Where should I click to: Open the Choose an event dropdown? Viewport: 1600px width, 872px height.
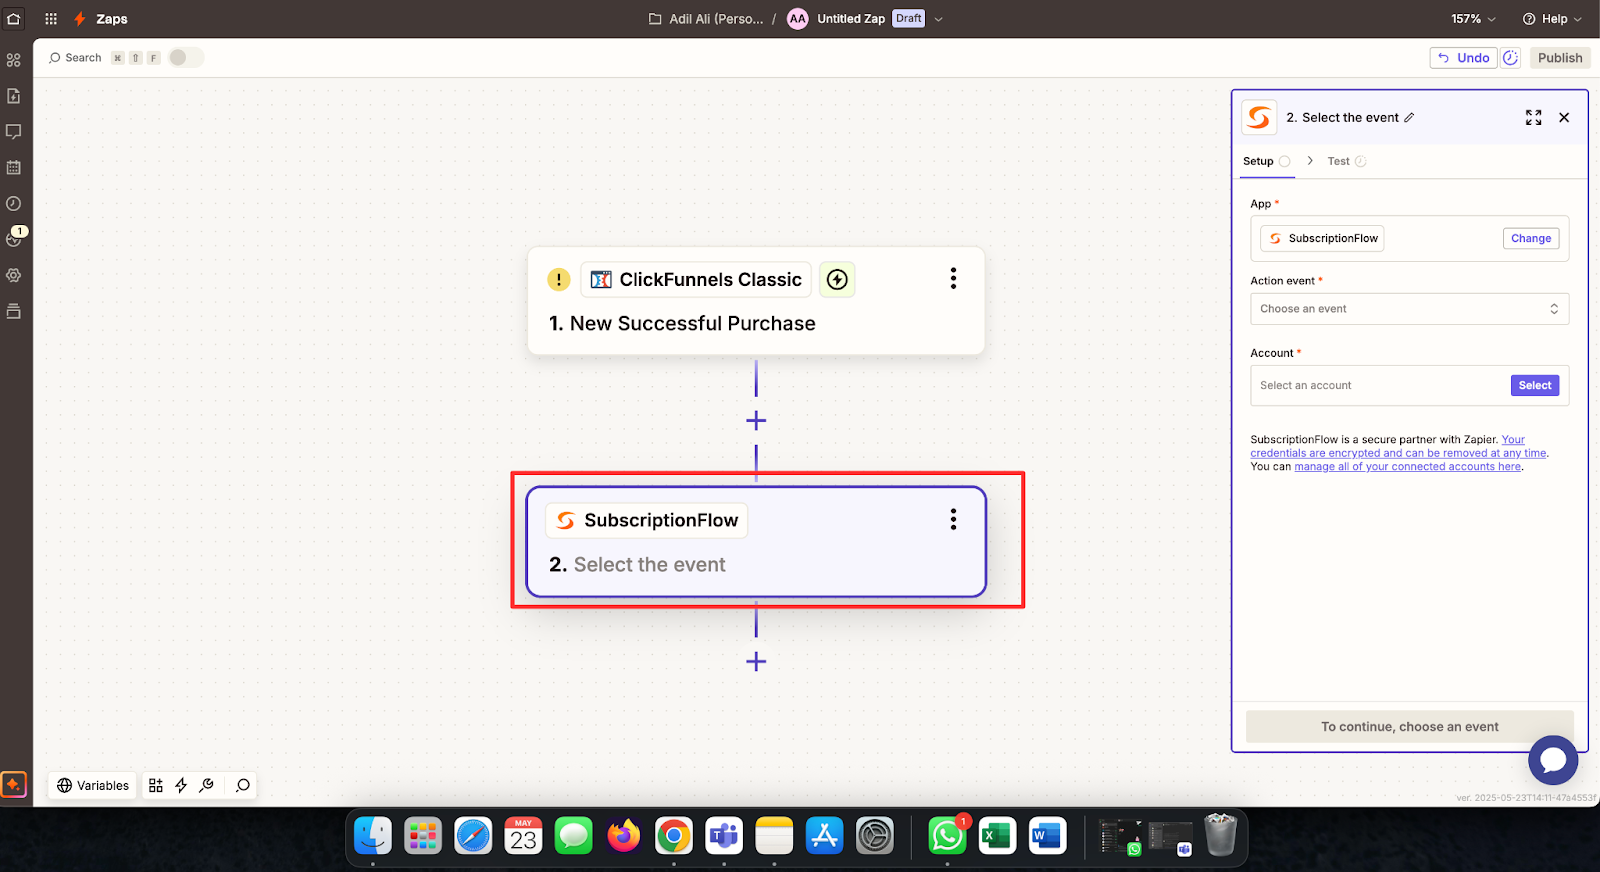point(1409,309)
